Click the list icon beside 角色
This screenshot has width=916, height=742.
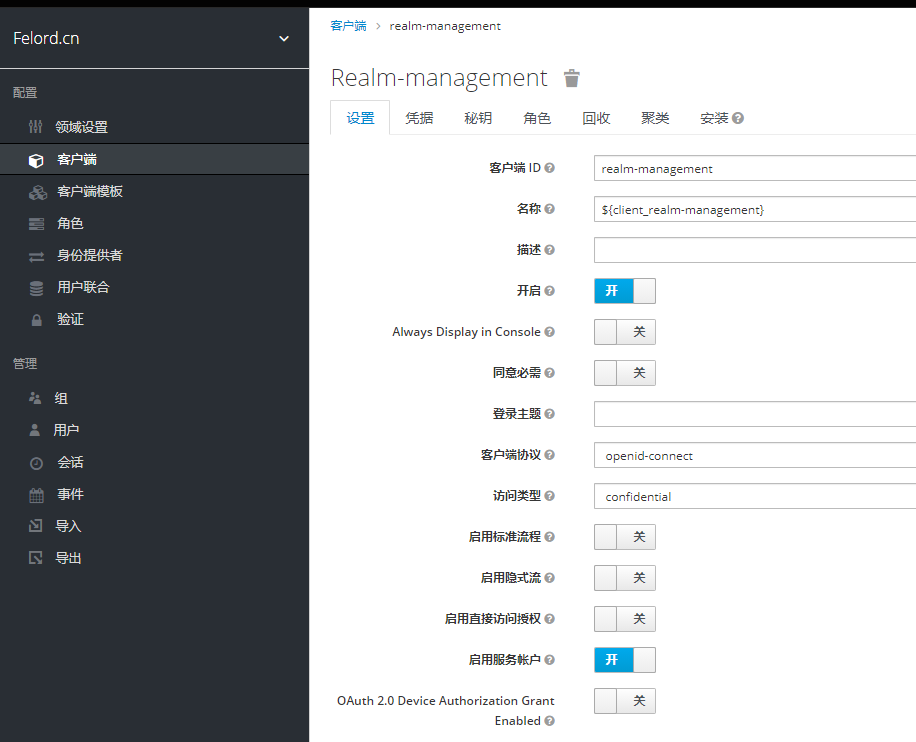pos(36,224)
